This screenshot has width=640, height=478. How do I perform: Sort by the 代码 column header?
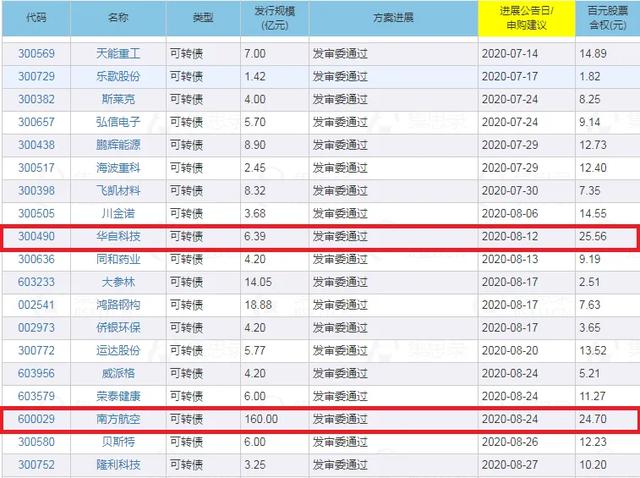pyautogui.click(x=36, y=18)
